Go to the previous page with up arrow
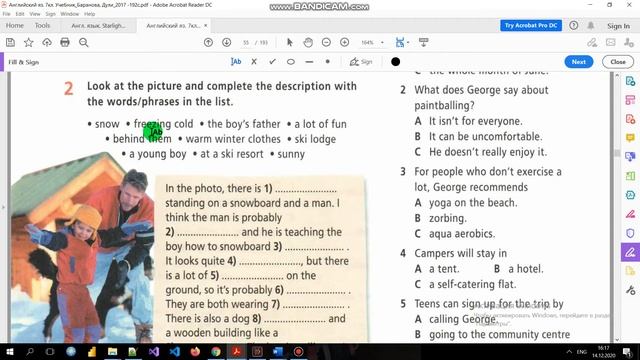The width and height of the screenshot is (640, 360). [x=208, y=42]
